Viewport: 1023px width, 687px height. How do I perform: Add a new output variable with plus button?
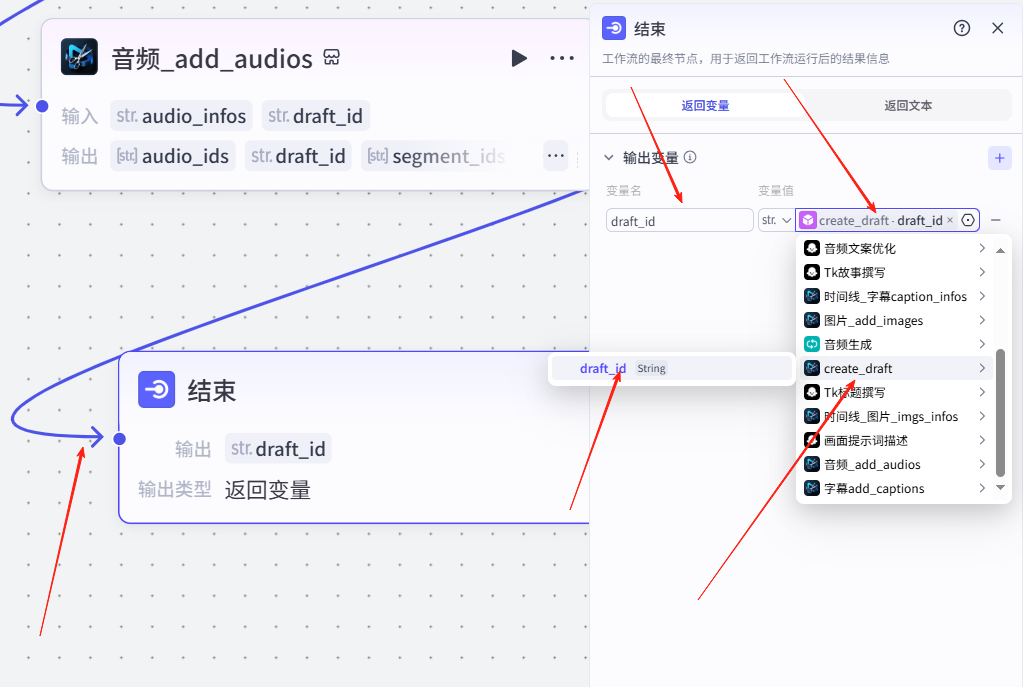[998, 158]
